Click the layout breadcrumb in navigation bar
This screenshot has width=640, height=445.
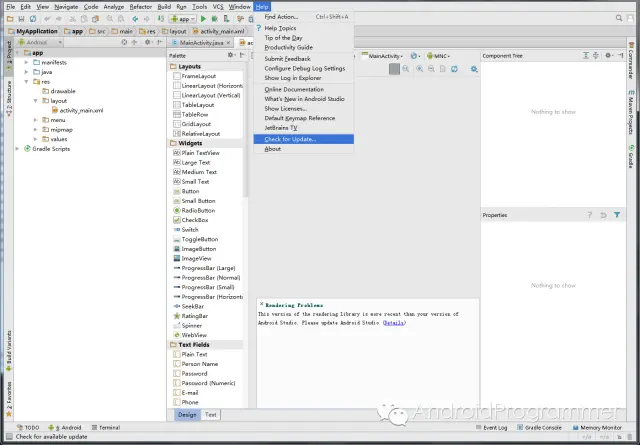pyautogui.click(x=174, y=31)
